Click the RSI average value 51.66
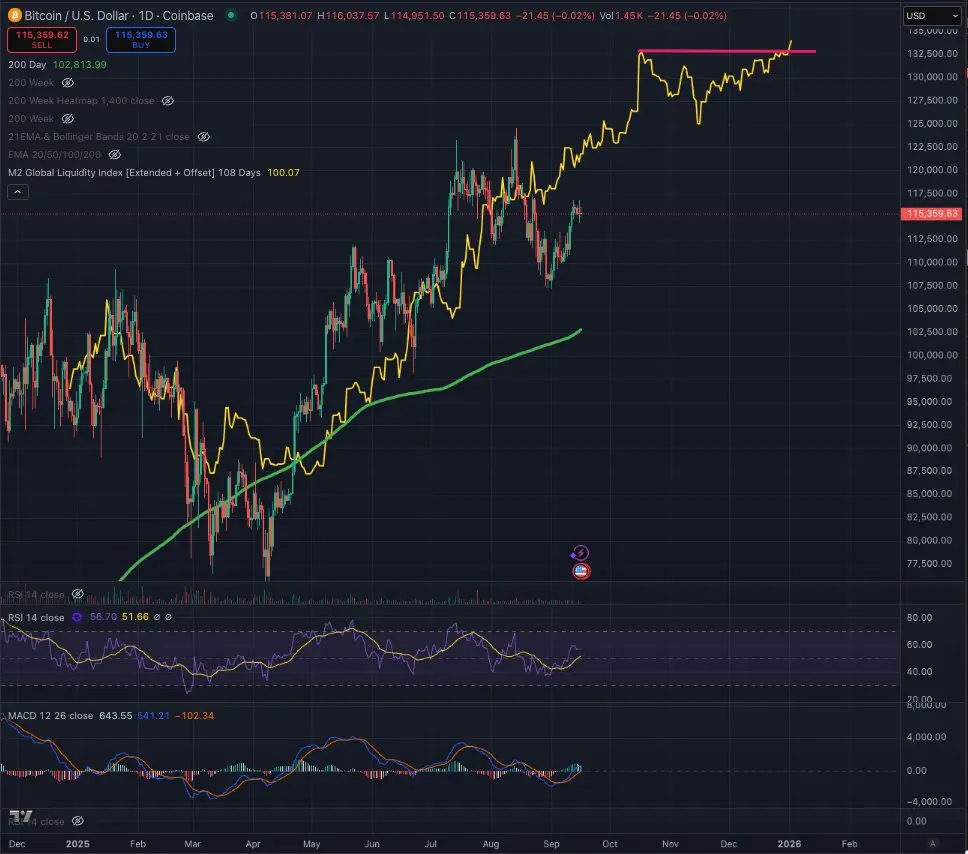 pos(135,617)
